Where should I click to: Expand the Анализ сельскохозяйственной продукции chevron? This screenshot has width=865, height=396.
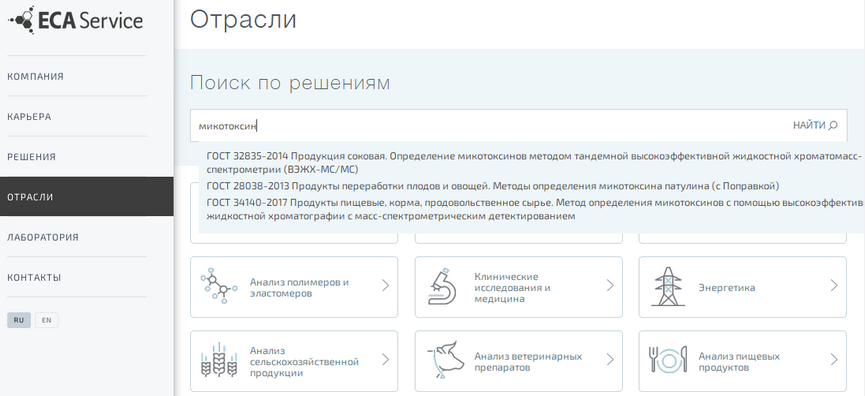point(386,360)
